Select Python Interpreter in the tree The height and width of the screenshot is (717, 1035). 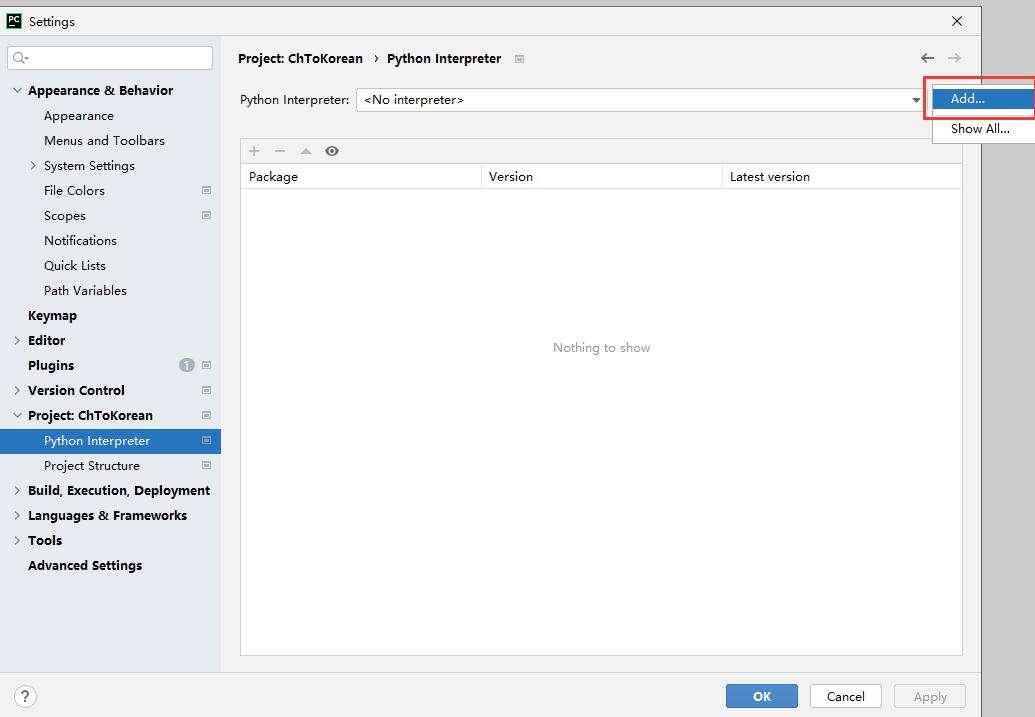[x=110, y=441]
